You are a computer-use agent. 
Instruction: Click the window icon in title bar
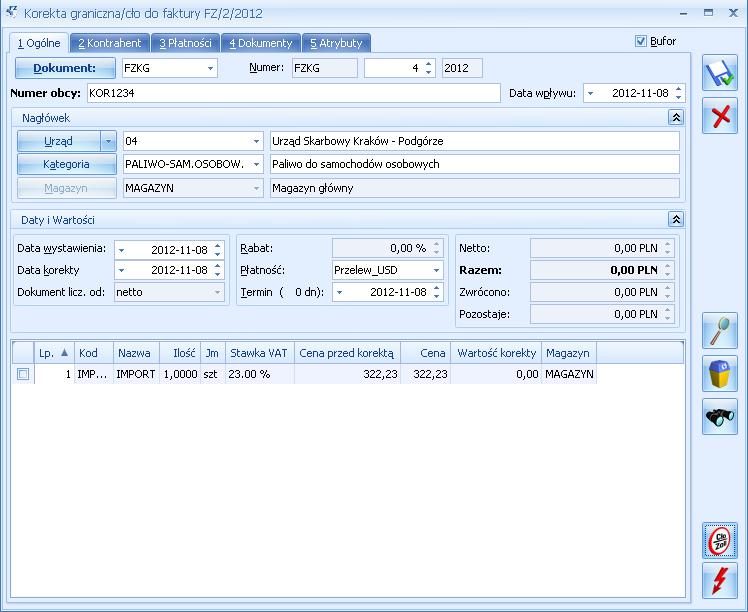[x=11, y=13]
